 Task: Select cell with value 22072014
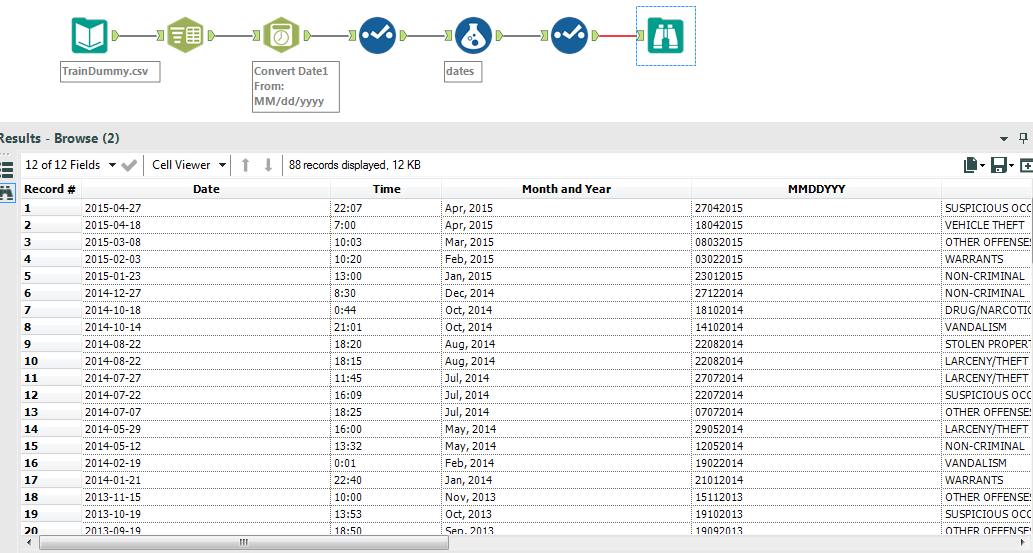pyautogui.click(x=816, y=395)
